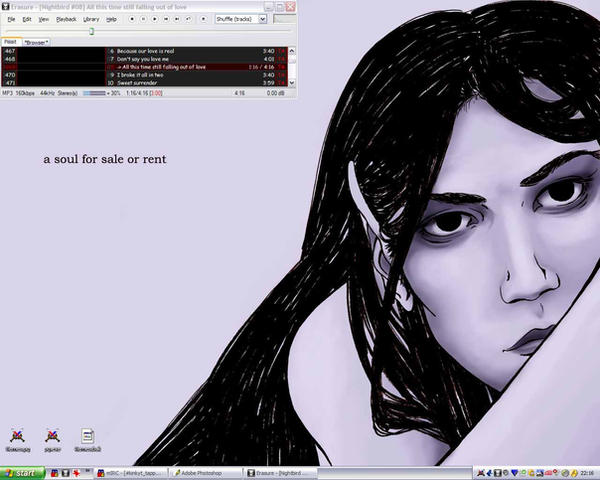Launch mIRC from the Quick Launch bar
The image size is (600, 480).
pos(54,473)
